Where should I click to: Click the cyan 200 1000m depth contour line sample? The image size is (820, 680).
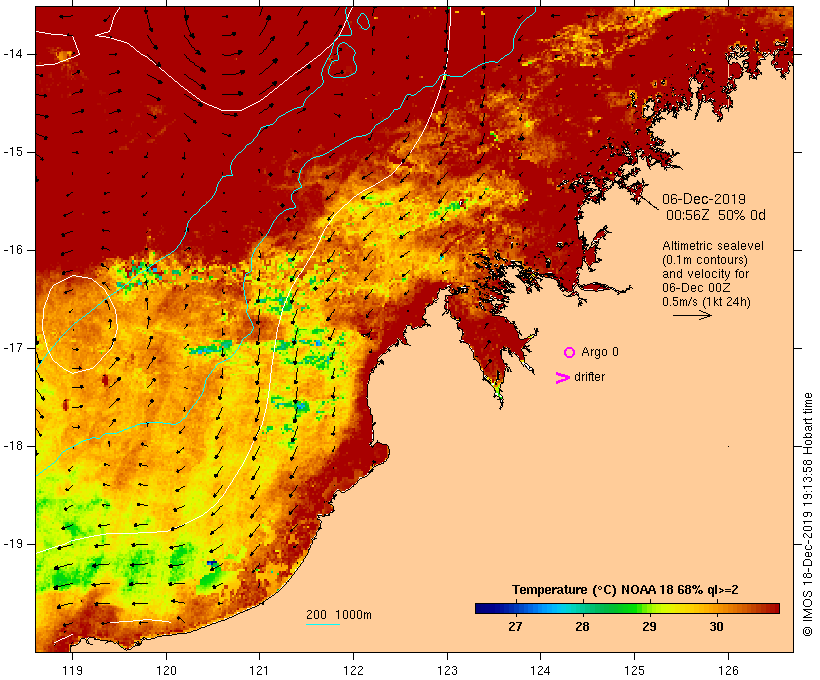[323, 624]
